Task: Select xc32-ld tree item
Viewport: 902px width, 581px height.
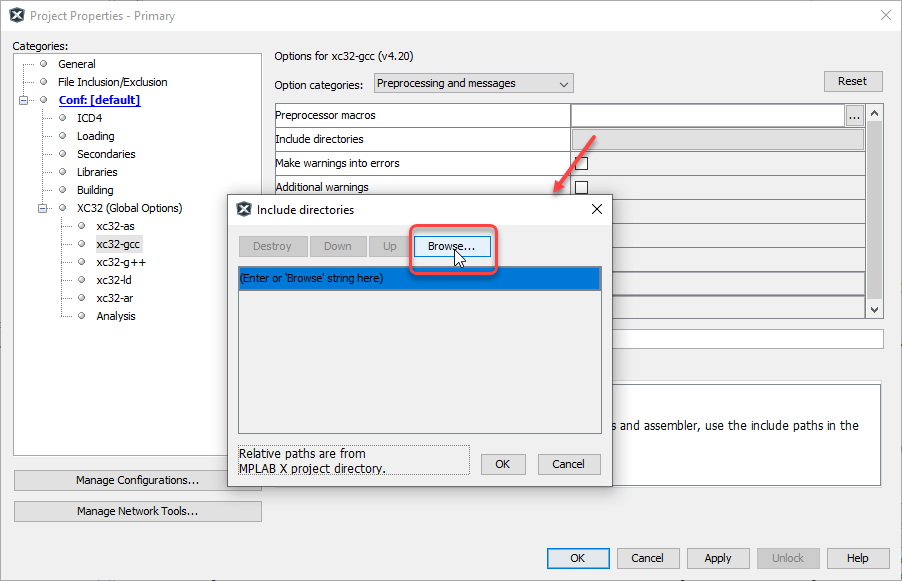Action: (114, 280)
